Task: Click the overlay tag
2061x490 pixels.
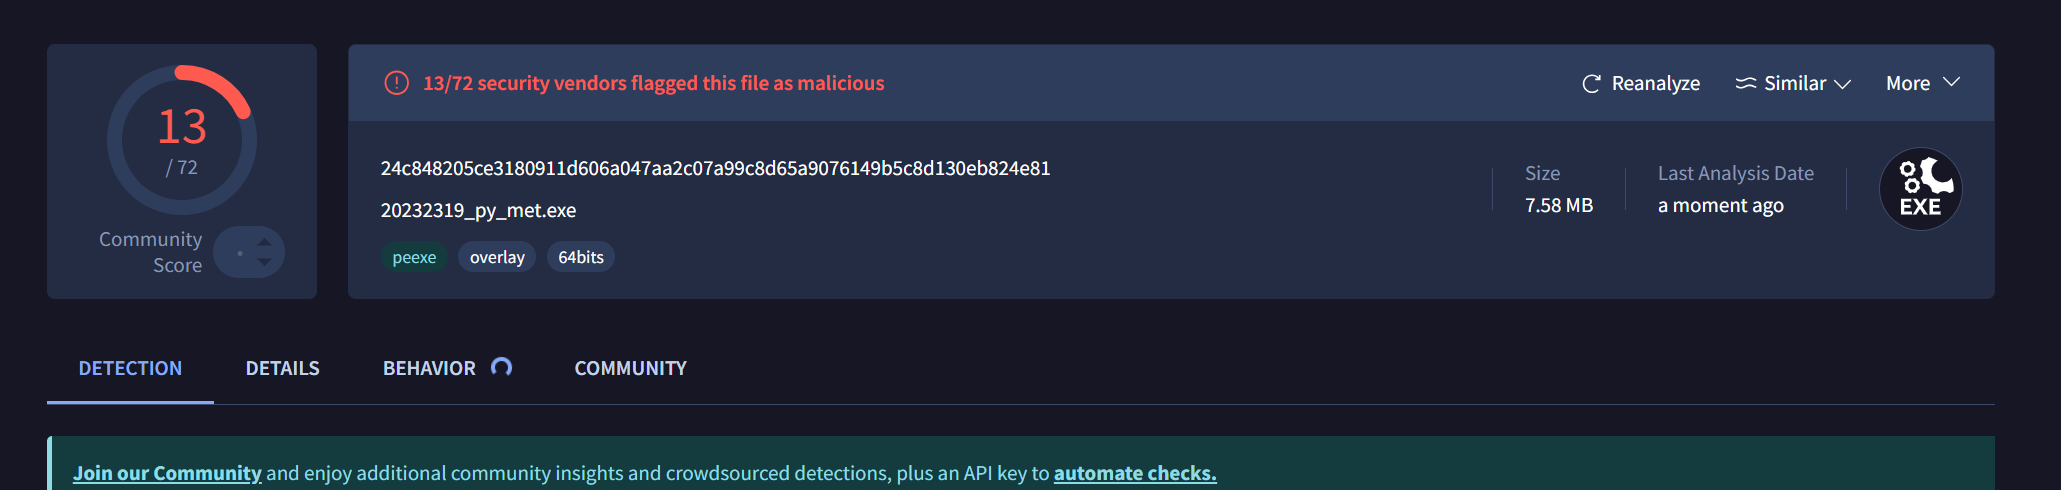Action: 497,257
